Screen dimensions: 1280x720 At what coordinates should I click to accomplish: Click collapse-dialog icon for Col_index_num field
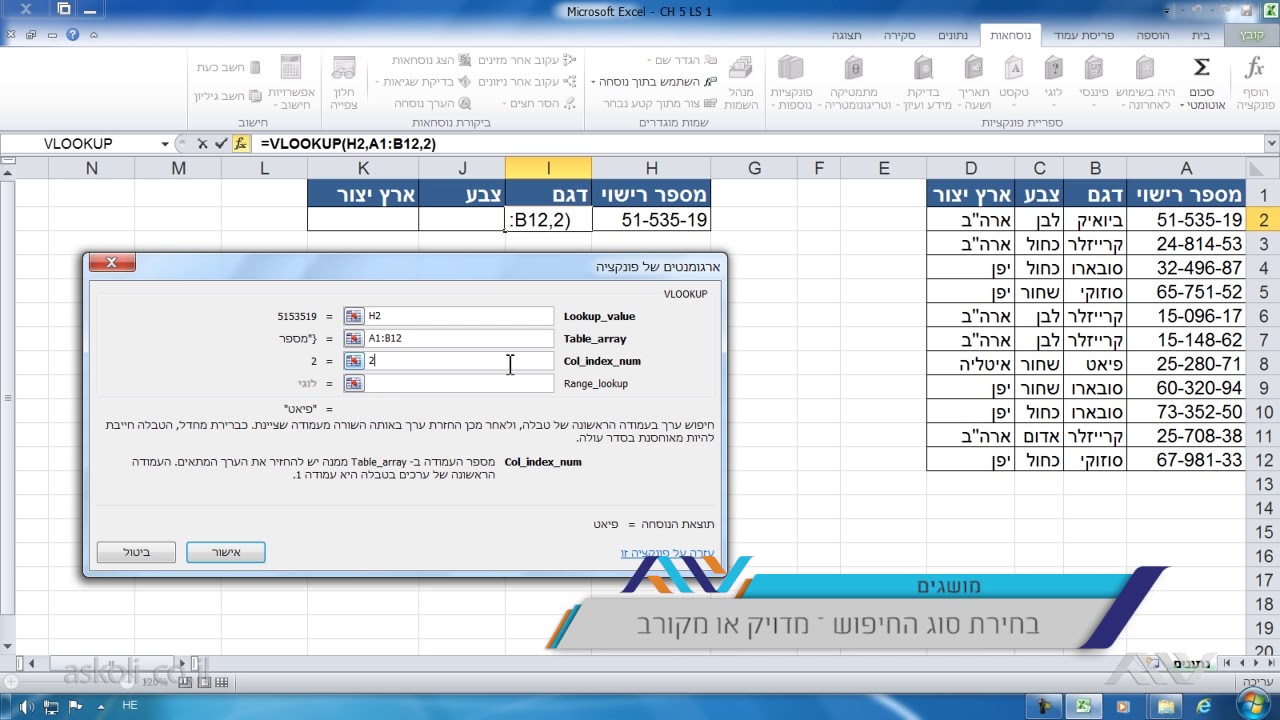click(354, 361)
